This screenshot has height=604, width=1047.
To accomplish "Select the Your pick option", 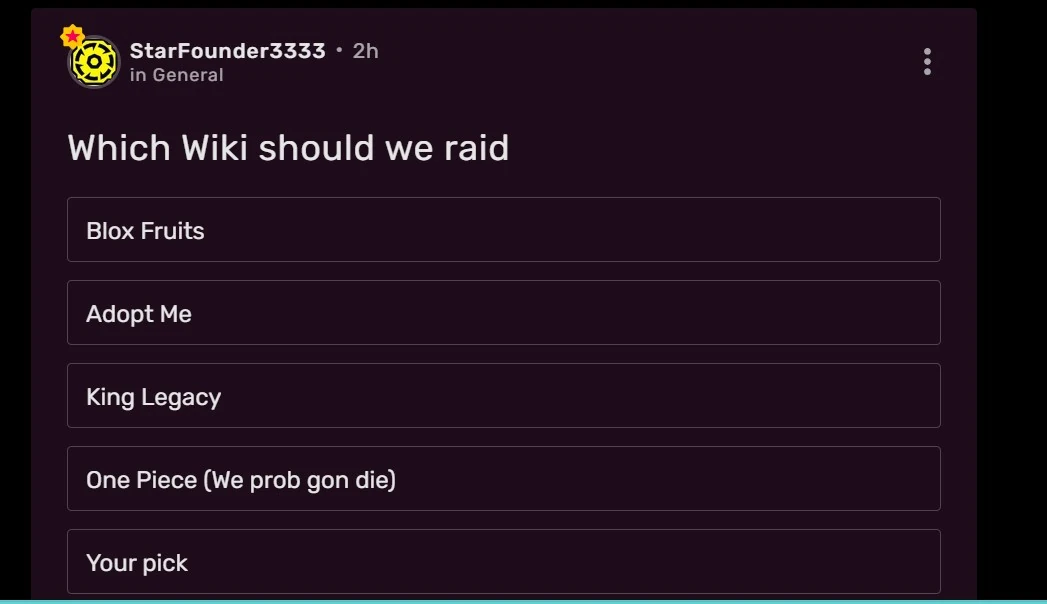I will coord(504,561).
